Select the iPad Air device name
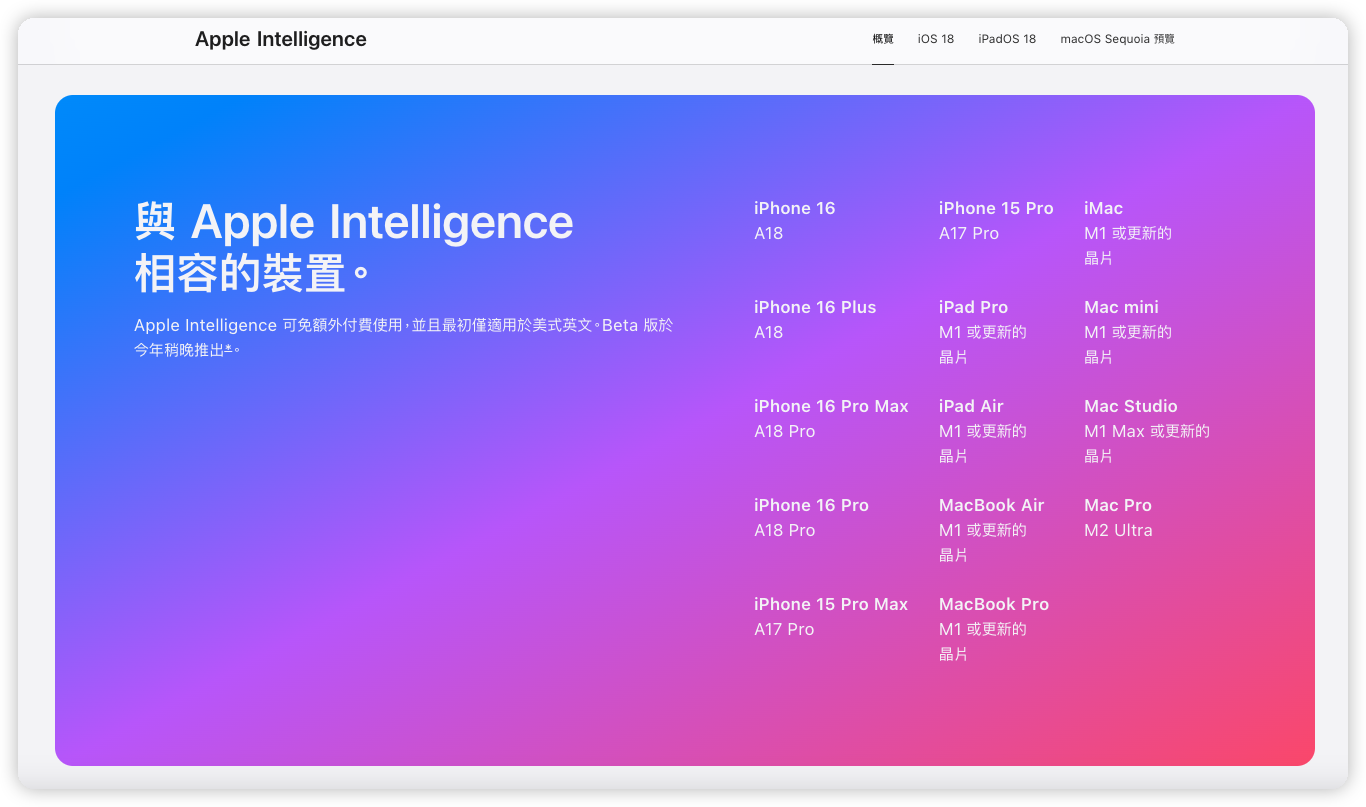 971,406
